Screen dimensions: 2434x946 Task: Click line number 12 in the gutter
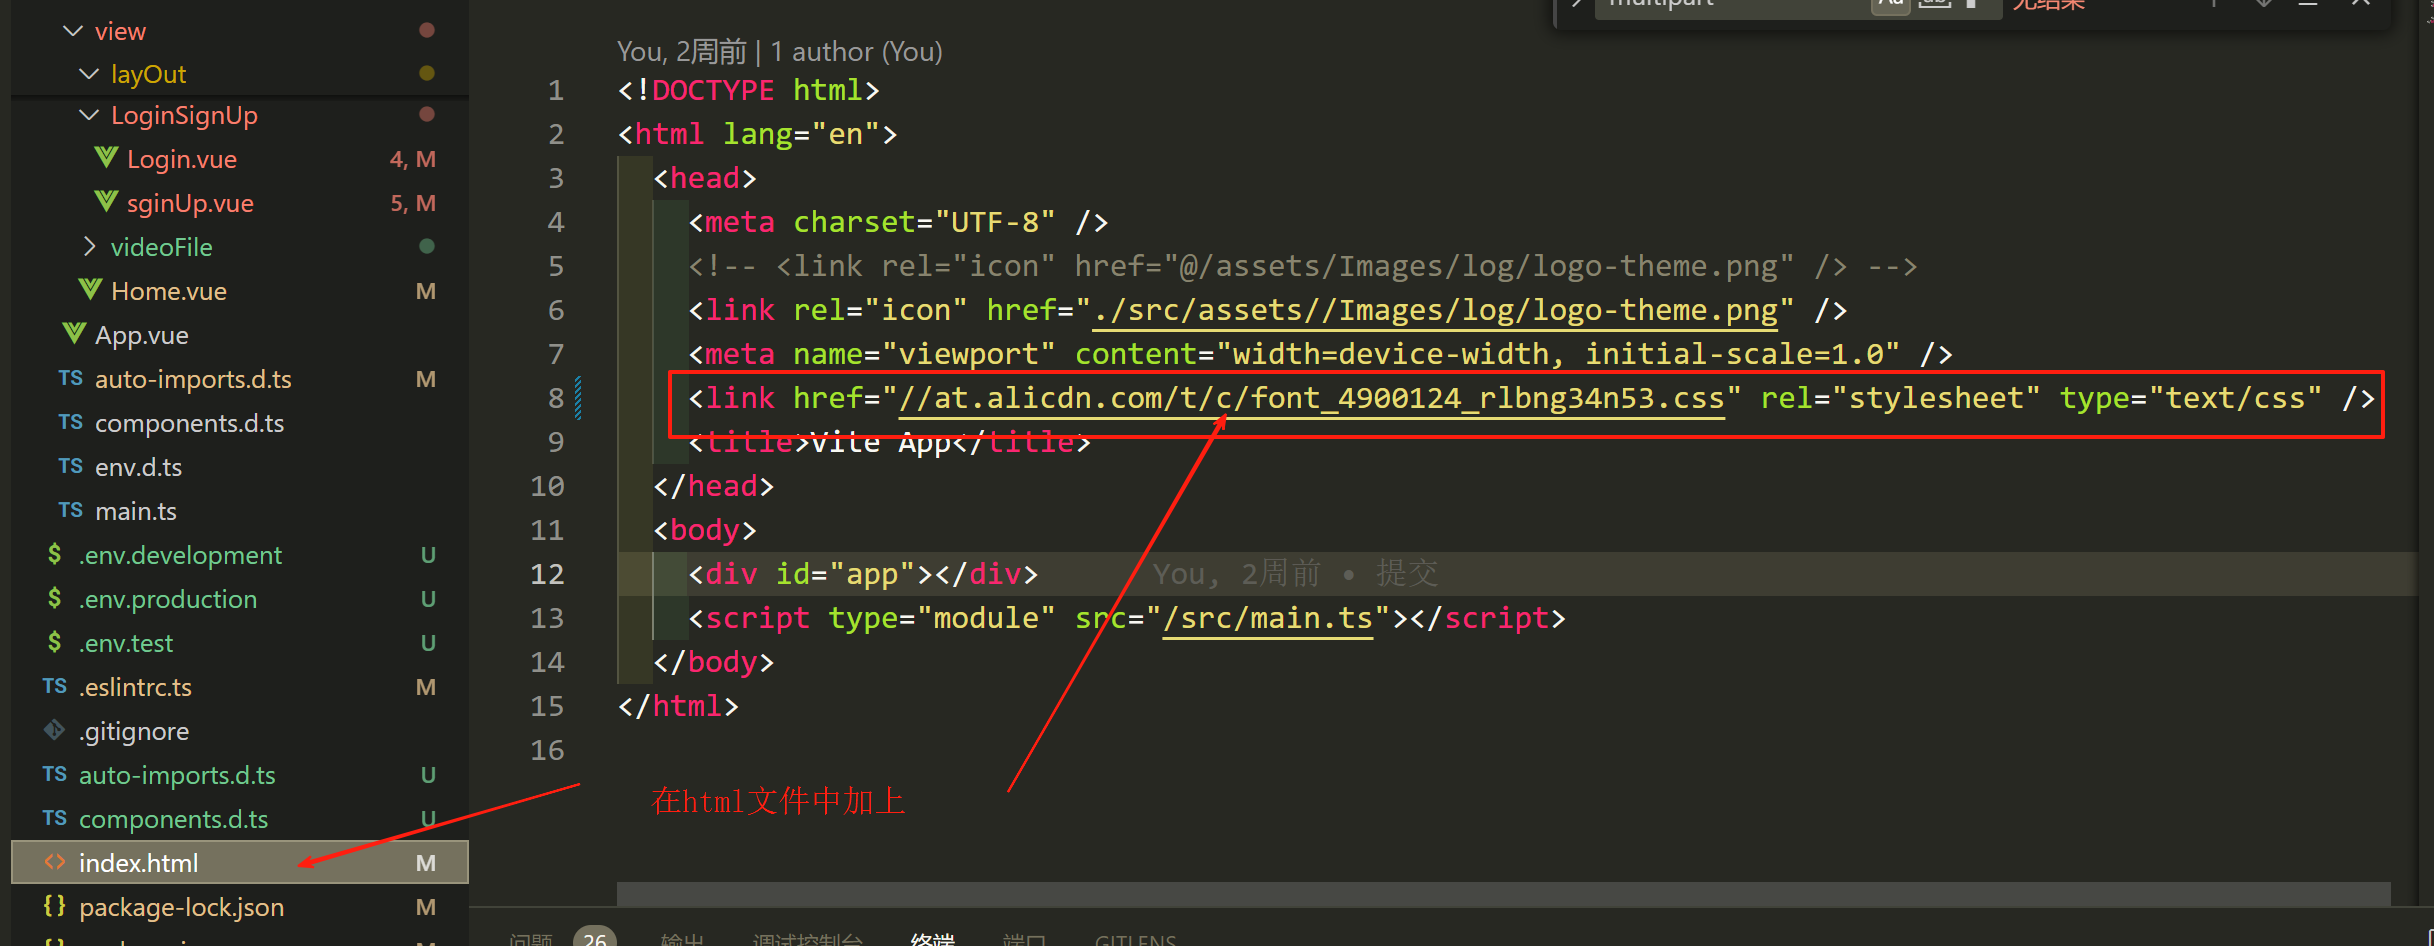[x=547, y=574]
